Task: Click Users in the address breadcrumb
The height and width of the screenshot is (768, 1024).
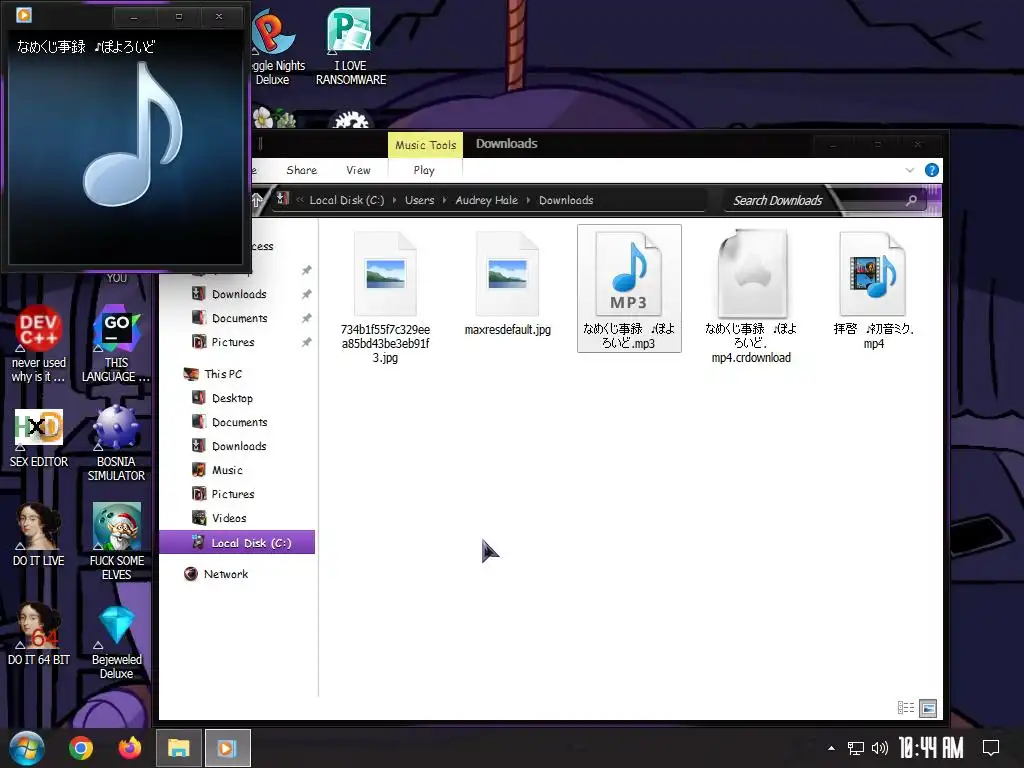Action: coord(419,200)
